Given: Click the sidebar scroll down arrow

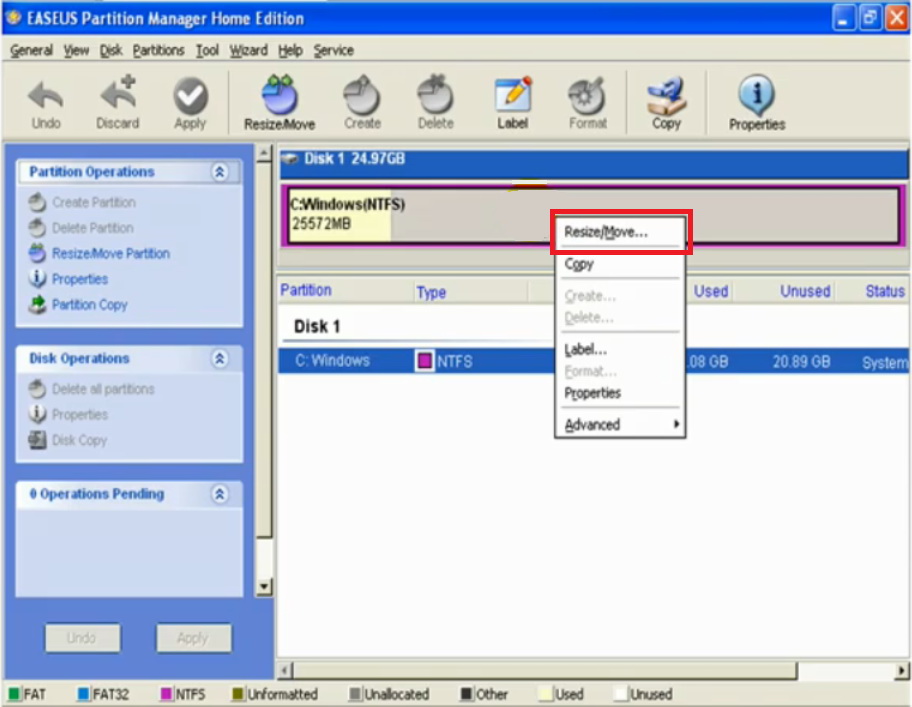Looking at the screenshot, I should 264,587.
